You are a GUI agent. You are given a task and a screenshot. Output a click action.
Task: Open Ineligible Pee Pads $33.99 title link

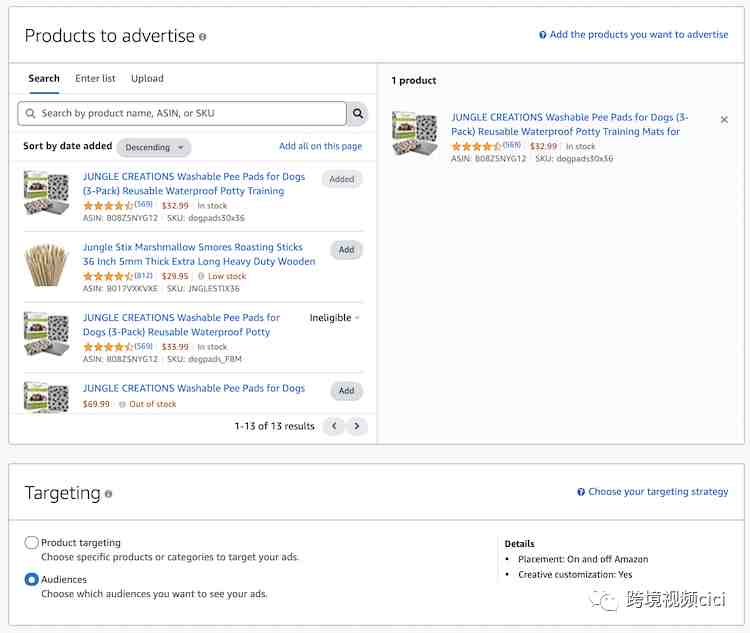(x=181, y=325)
